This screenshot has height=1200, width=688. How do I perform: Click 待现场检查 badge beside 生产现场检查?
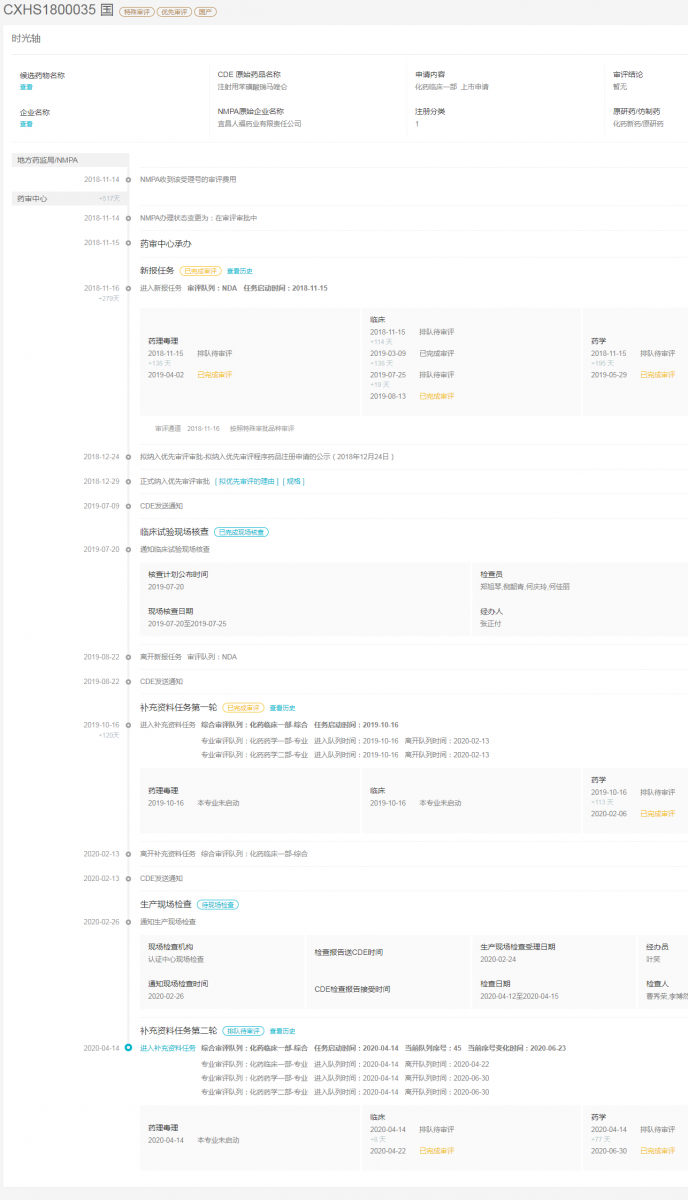coord(217,904)
